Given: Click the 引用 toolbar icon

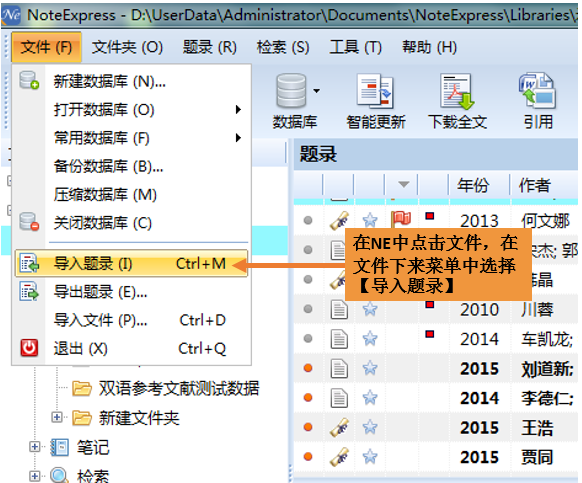Looking at the screenshot, I should (537, 92).
